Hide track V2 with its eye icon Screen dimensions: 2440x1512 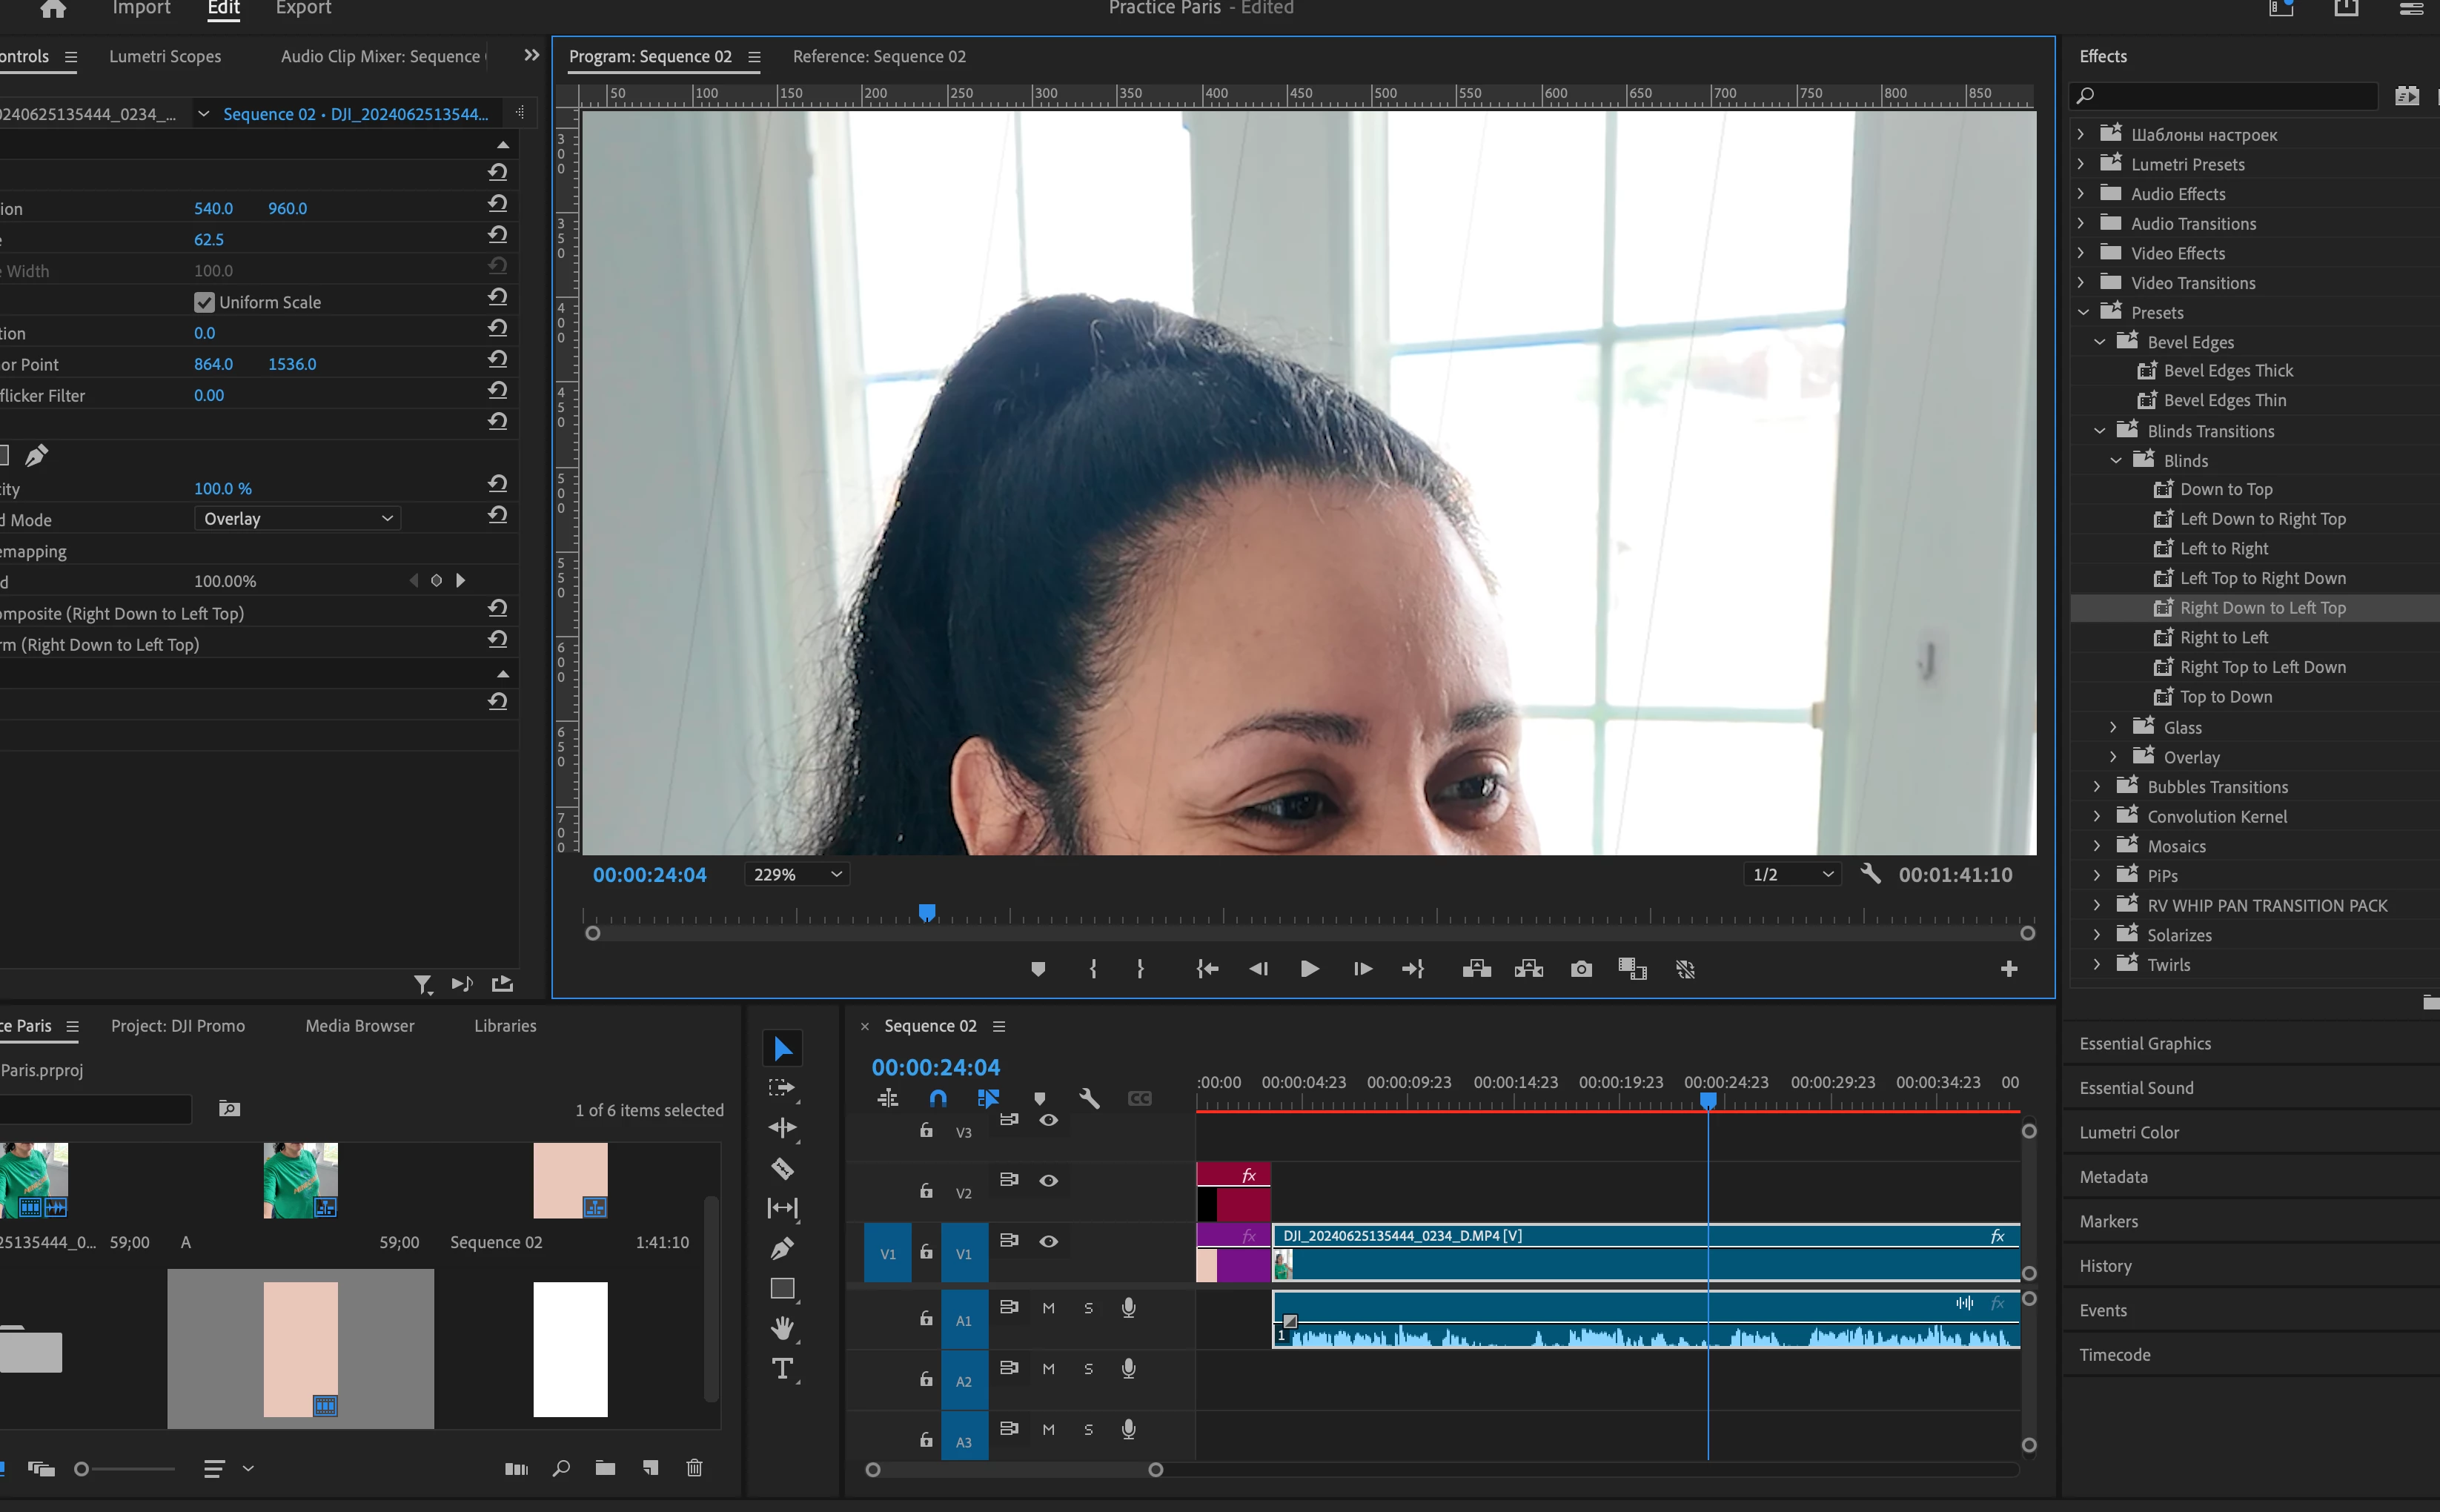[1048, 1181]
